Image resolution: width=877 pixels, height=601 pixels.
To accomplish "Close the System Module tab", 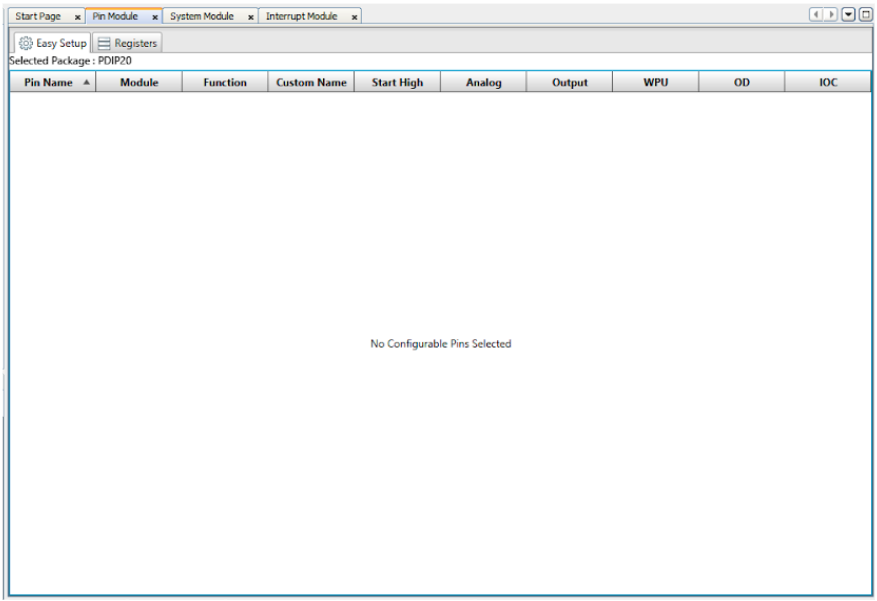I will (251, 17).
